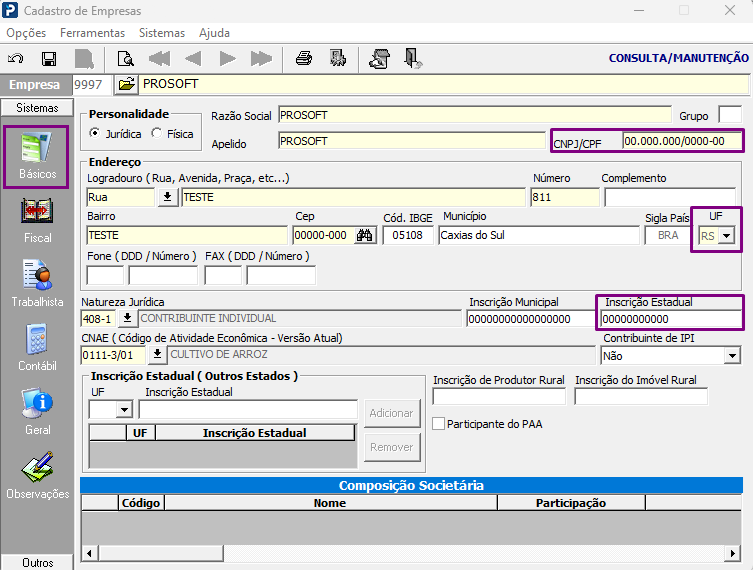The width and height of the screenshot is (753, 570).
Task: Click scroll-right arrow of Composição Societária
Action: (x=732, y=553)
